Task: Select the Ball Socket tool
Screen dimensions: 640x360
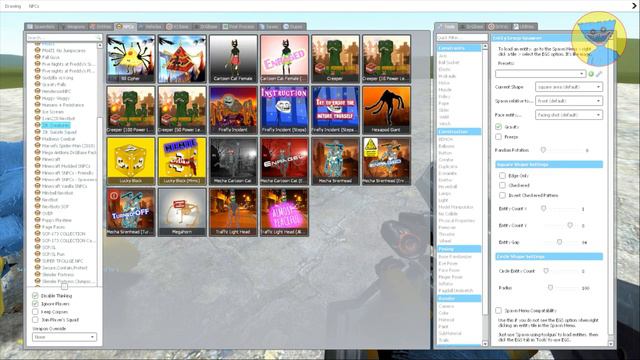Action: pos(449,62)
